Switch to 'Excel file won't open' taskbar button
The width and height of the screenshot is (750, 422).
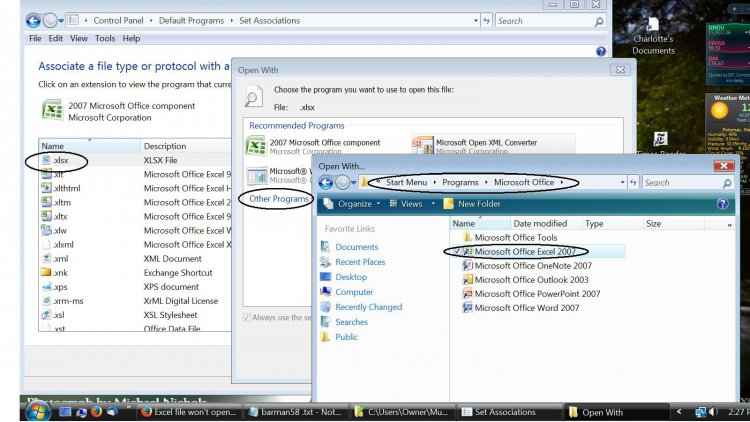[189, 412]
